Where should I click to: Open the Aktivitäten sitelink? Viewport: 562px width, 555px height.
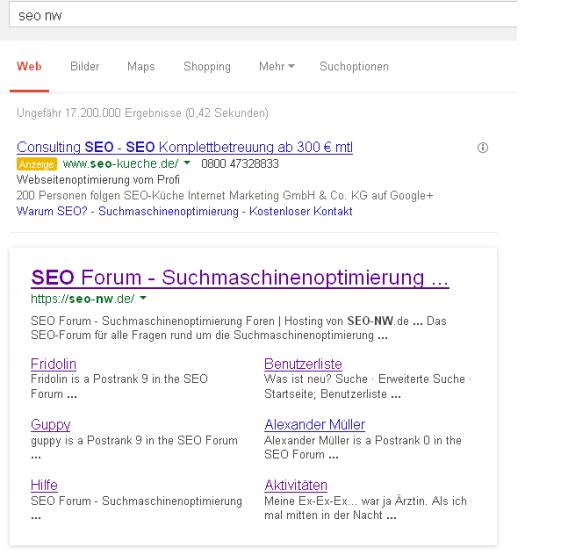[x=296, y=485]
